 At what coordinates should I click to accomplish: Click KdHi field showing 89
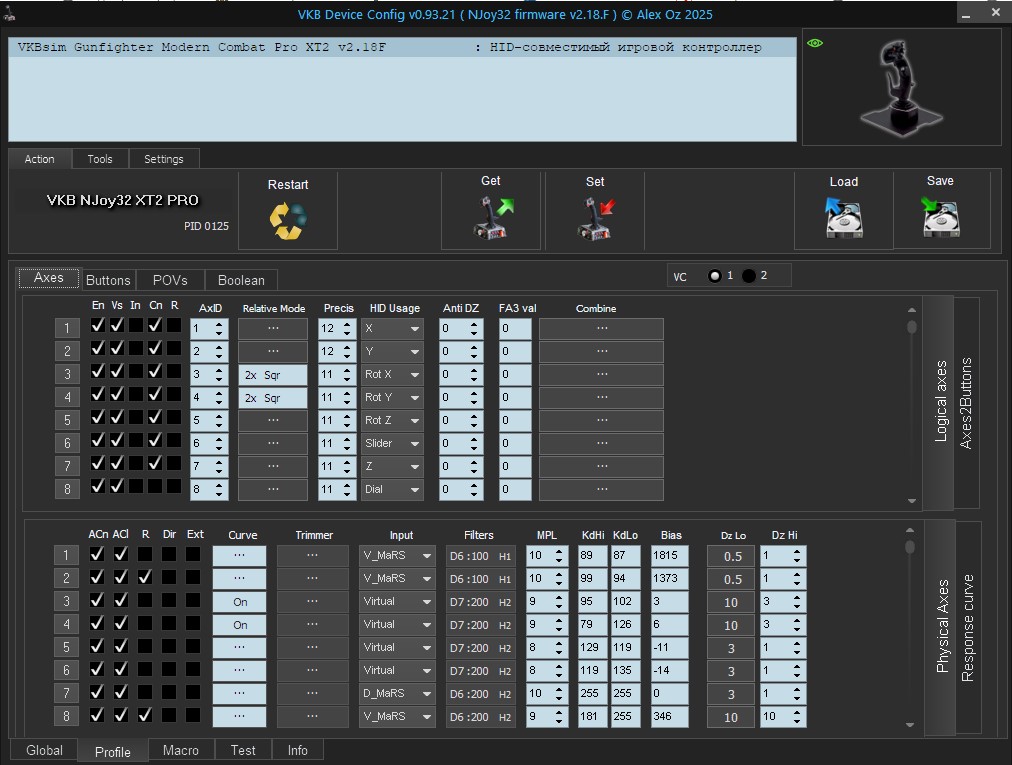coord(592,555)
